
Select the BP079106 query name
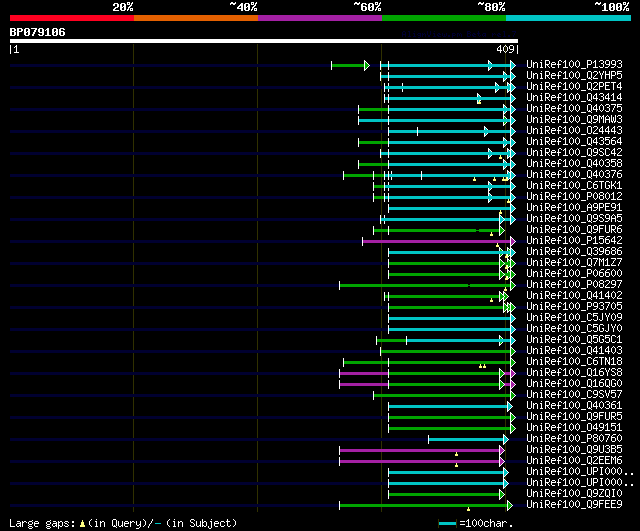[x=38, y=32]
